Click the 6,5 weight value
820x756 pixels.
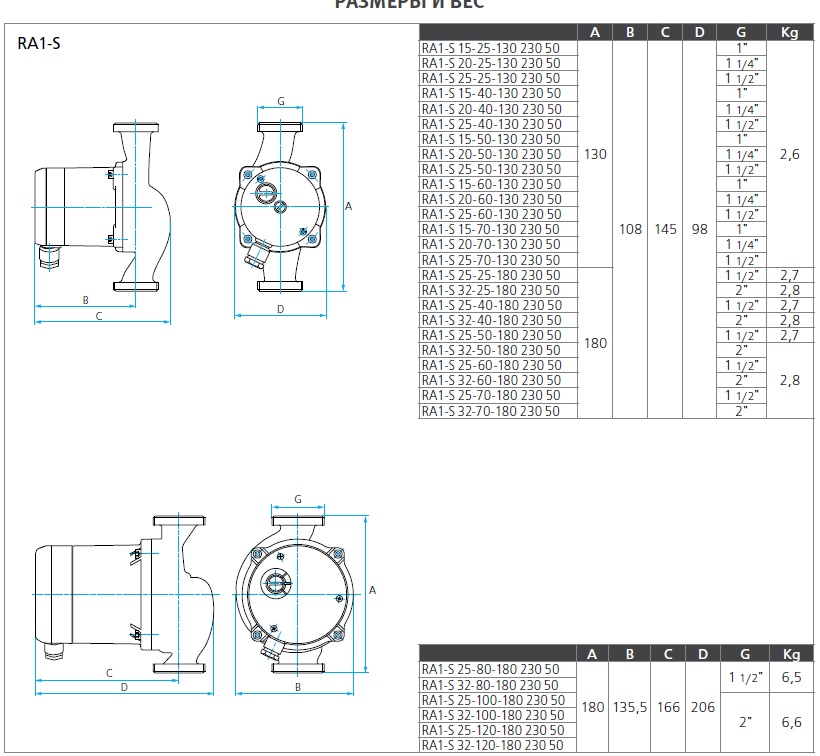click(x=791, y=678)
